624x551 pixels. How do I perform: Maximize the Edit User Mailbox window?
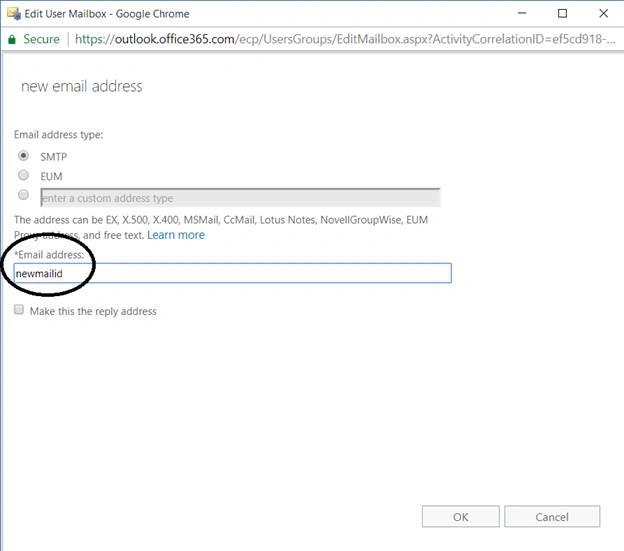562,13
